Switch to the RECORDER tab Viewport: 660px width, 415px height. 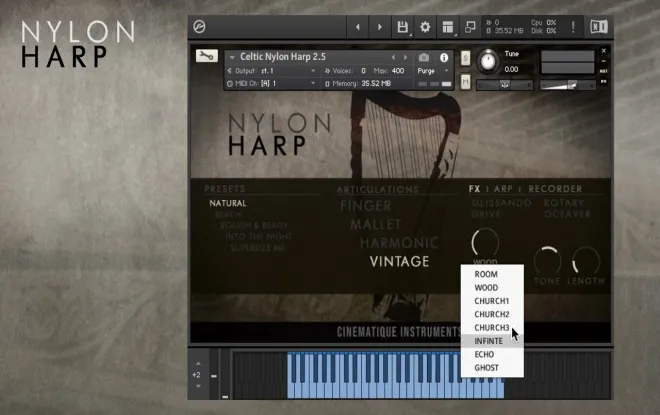555,189
